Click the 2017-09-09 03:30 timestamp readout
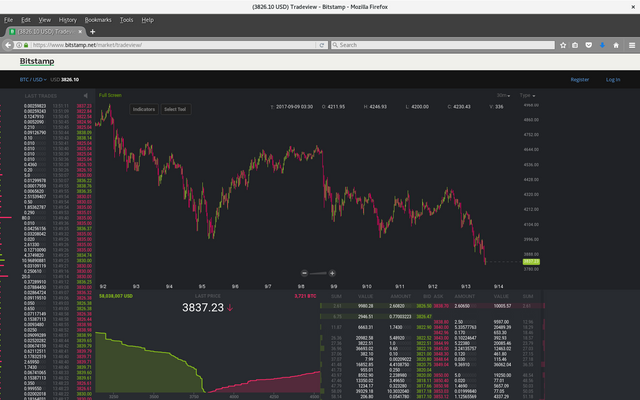The width and height of the screenshot is (640, 400). pos(294,107)
